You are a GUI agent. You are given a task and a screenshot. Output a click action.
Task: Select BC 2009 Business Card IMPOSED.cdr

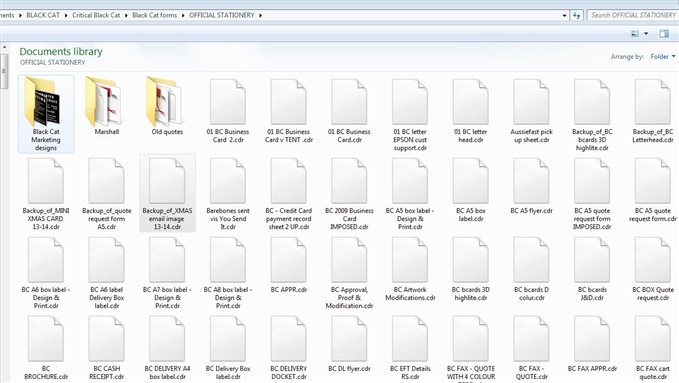(349, 194)
